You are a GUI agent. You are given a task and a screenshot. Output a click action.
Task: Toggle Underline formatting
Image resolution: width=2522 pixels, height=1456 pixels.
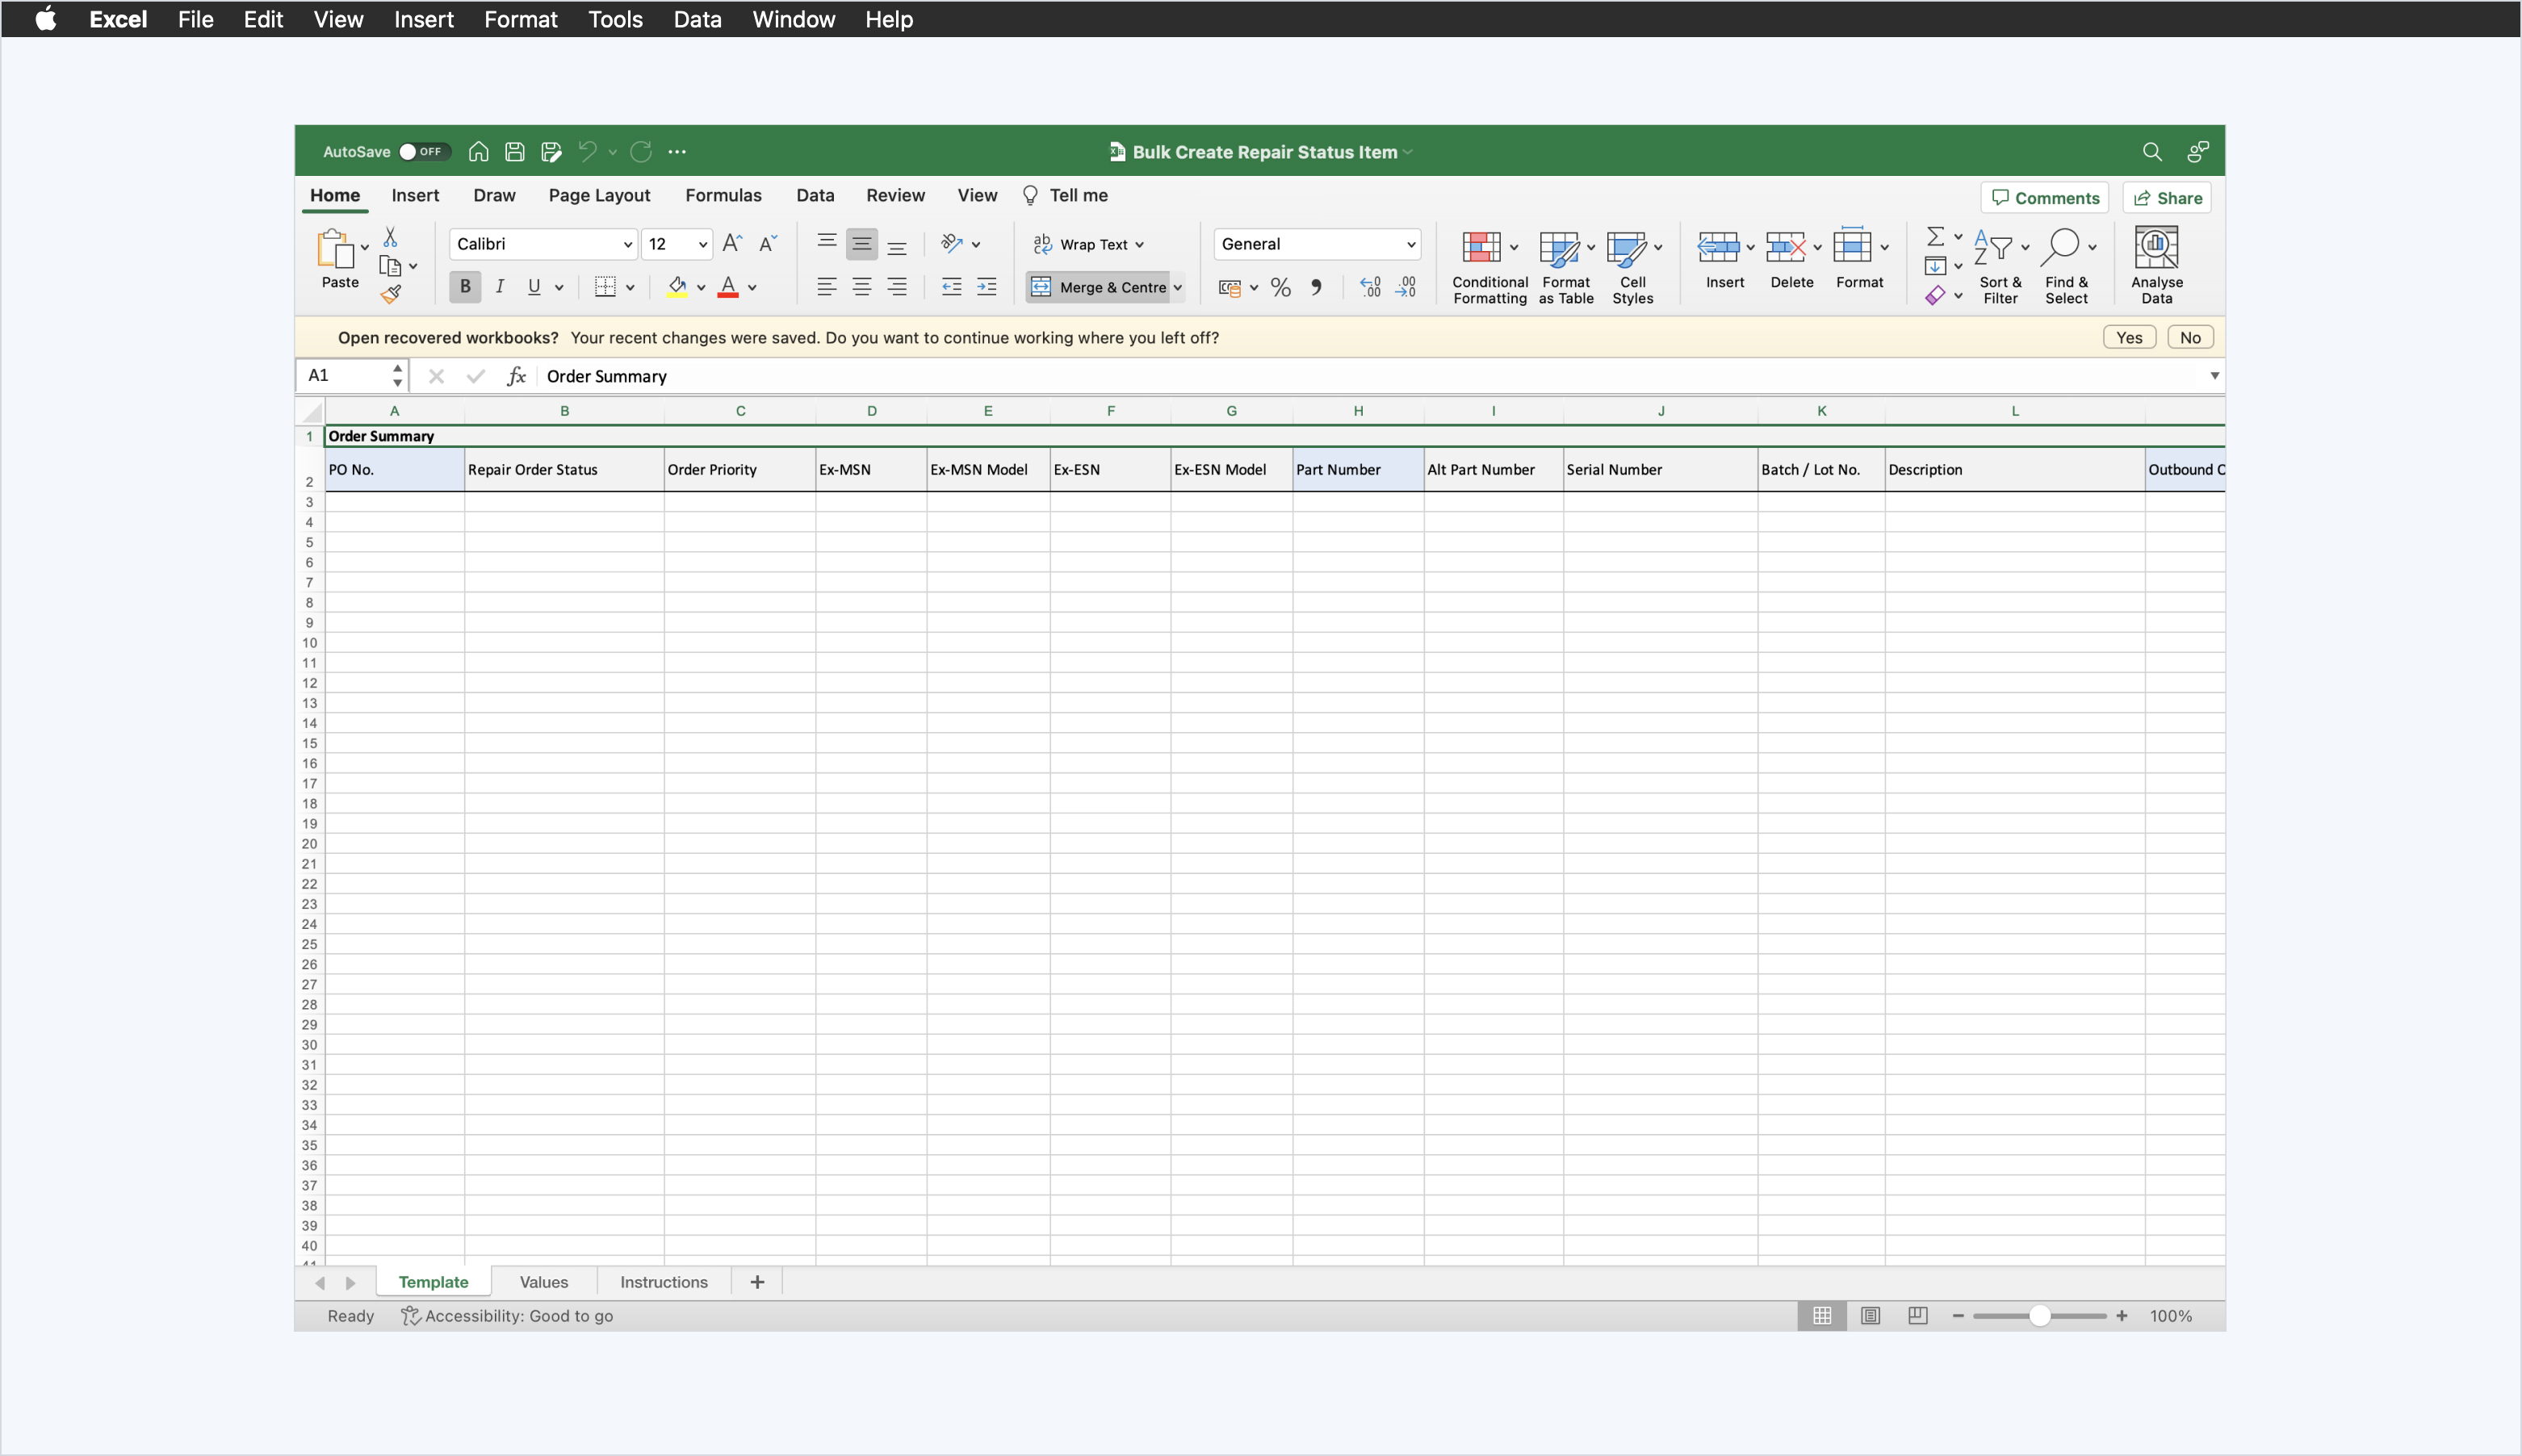[x=534, y=287]
